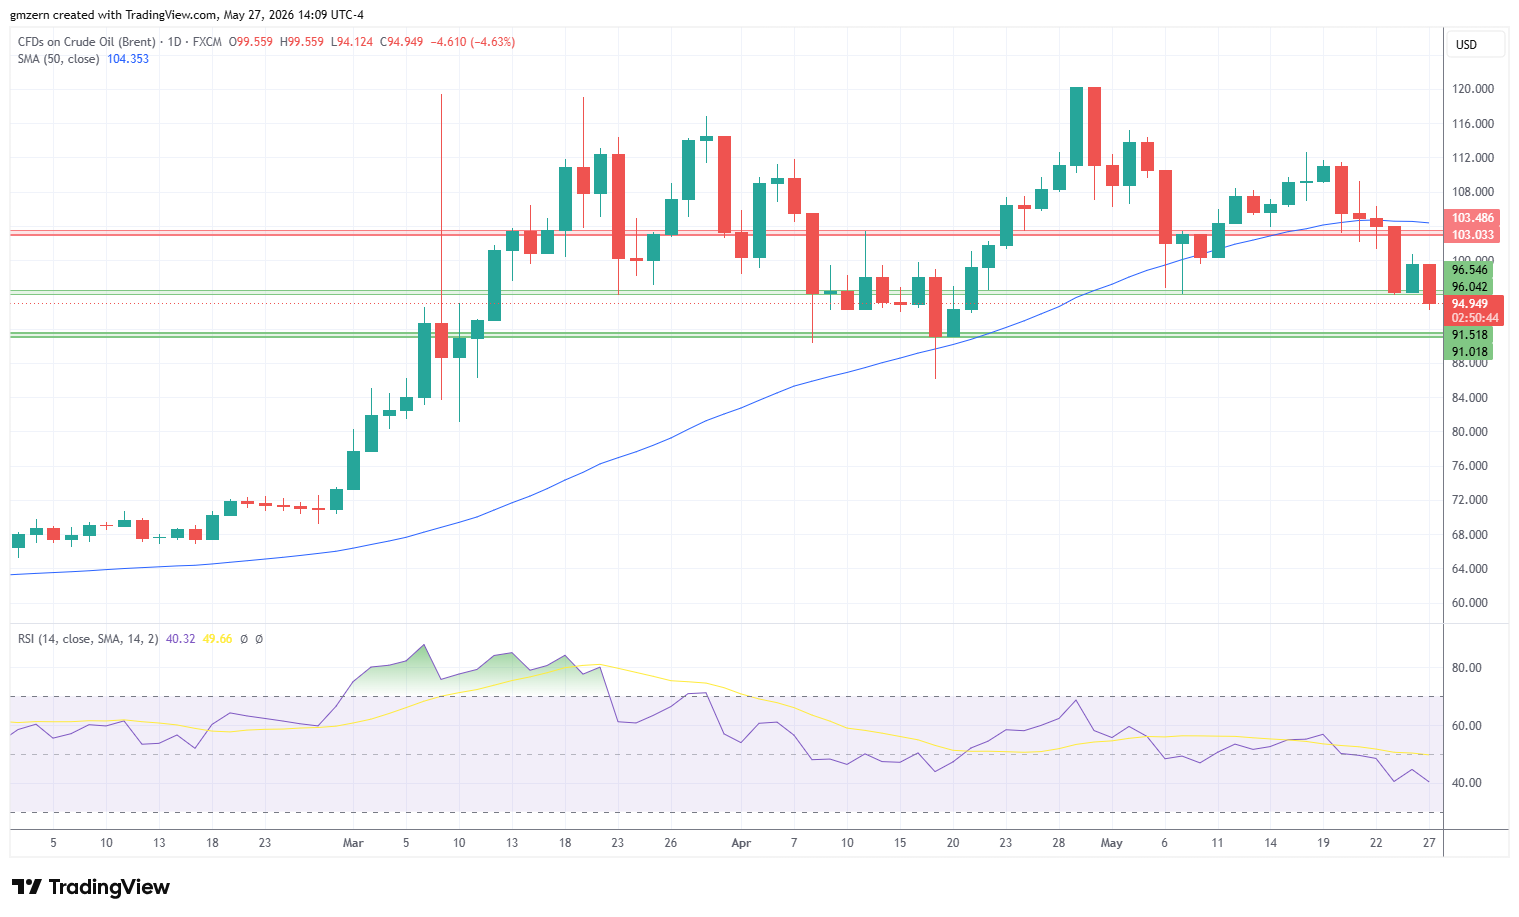This screenshot has height=917, width=1519.
Task: Click the 26 date label on time axis
Action: 671,843
